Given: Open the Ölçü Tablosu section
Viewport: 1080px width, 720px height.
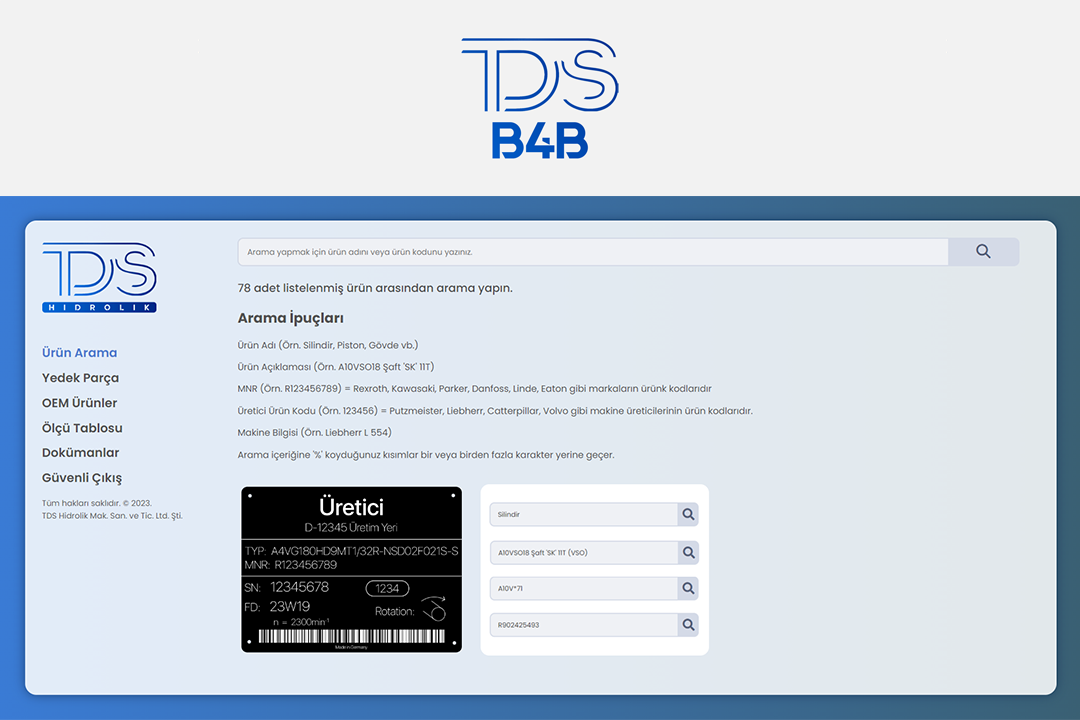Looking at the screenshot, I should click(x=82, y=428).
